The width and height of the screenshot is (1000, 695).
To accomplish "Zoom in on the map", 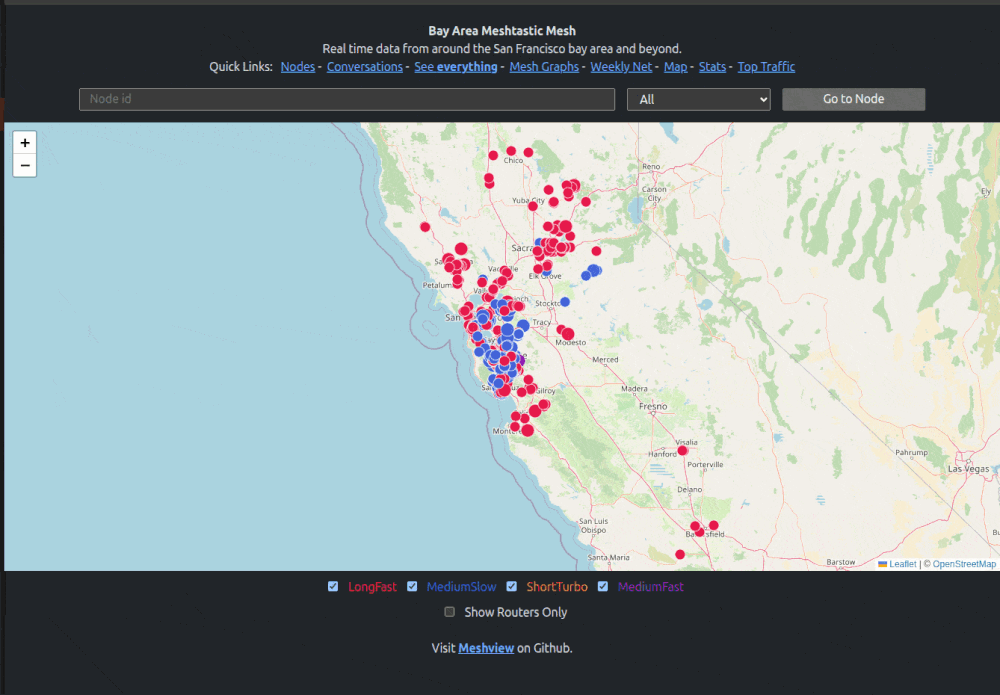I will pyautogui.click(x=25, y=143).
